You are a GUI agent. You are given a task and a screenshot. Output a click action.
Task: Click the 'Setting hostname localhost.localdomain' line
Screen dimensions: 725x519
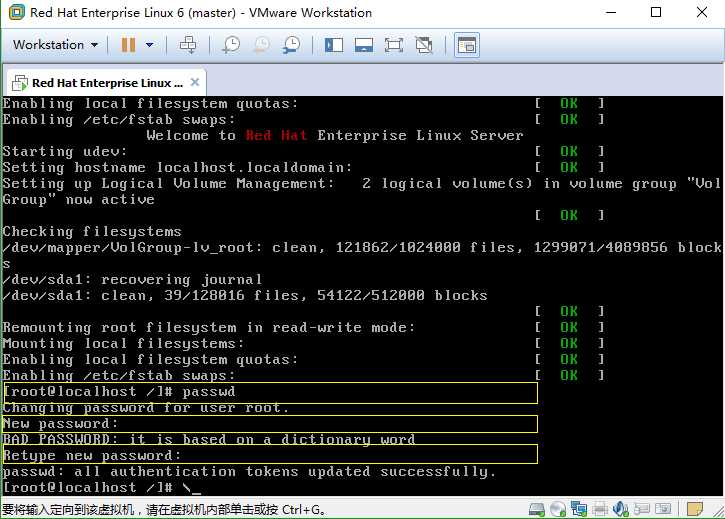pyautogui.click(x=178, y=167)
